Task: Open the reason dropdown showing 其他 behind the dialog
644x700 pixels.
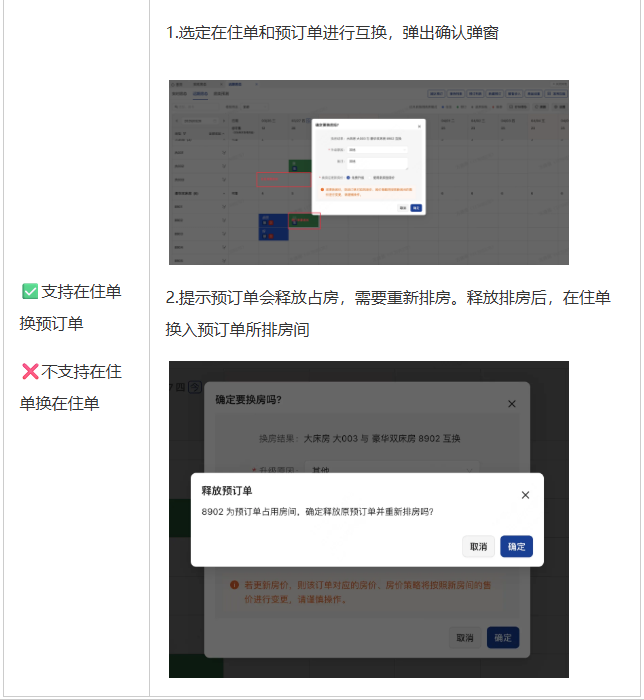Action: [x=392, y=468]
